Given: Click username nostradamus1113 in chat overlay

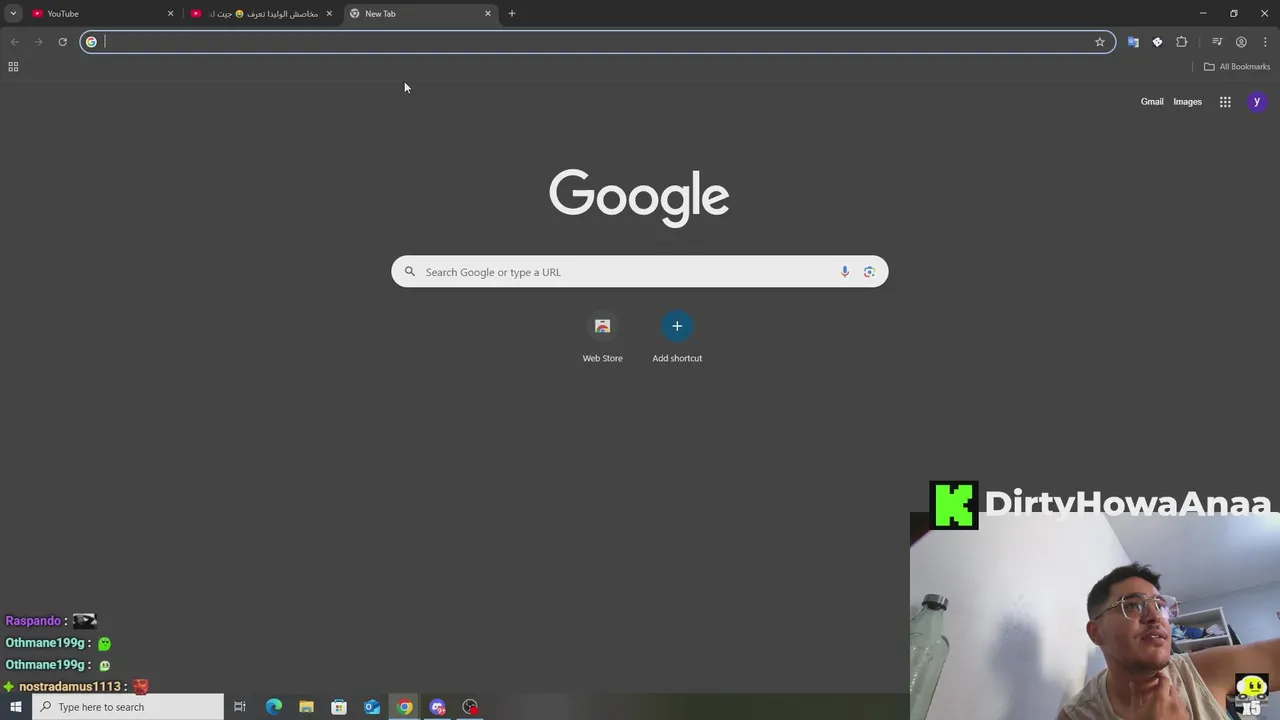Looking at the screenshot, I should click(x=70, y=687).
